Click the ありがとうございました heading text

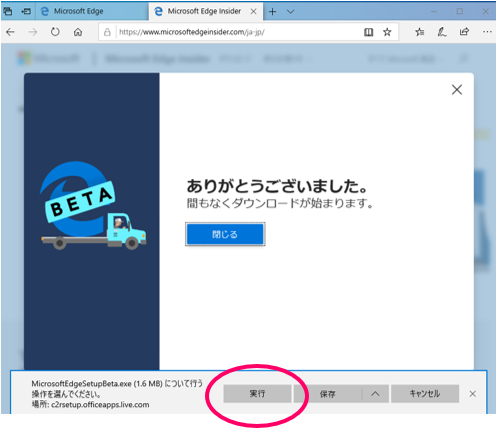coord(277,186)
